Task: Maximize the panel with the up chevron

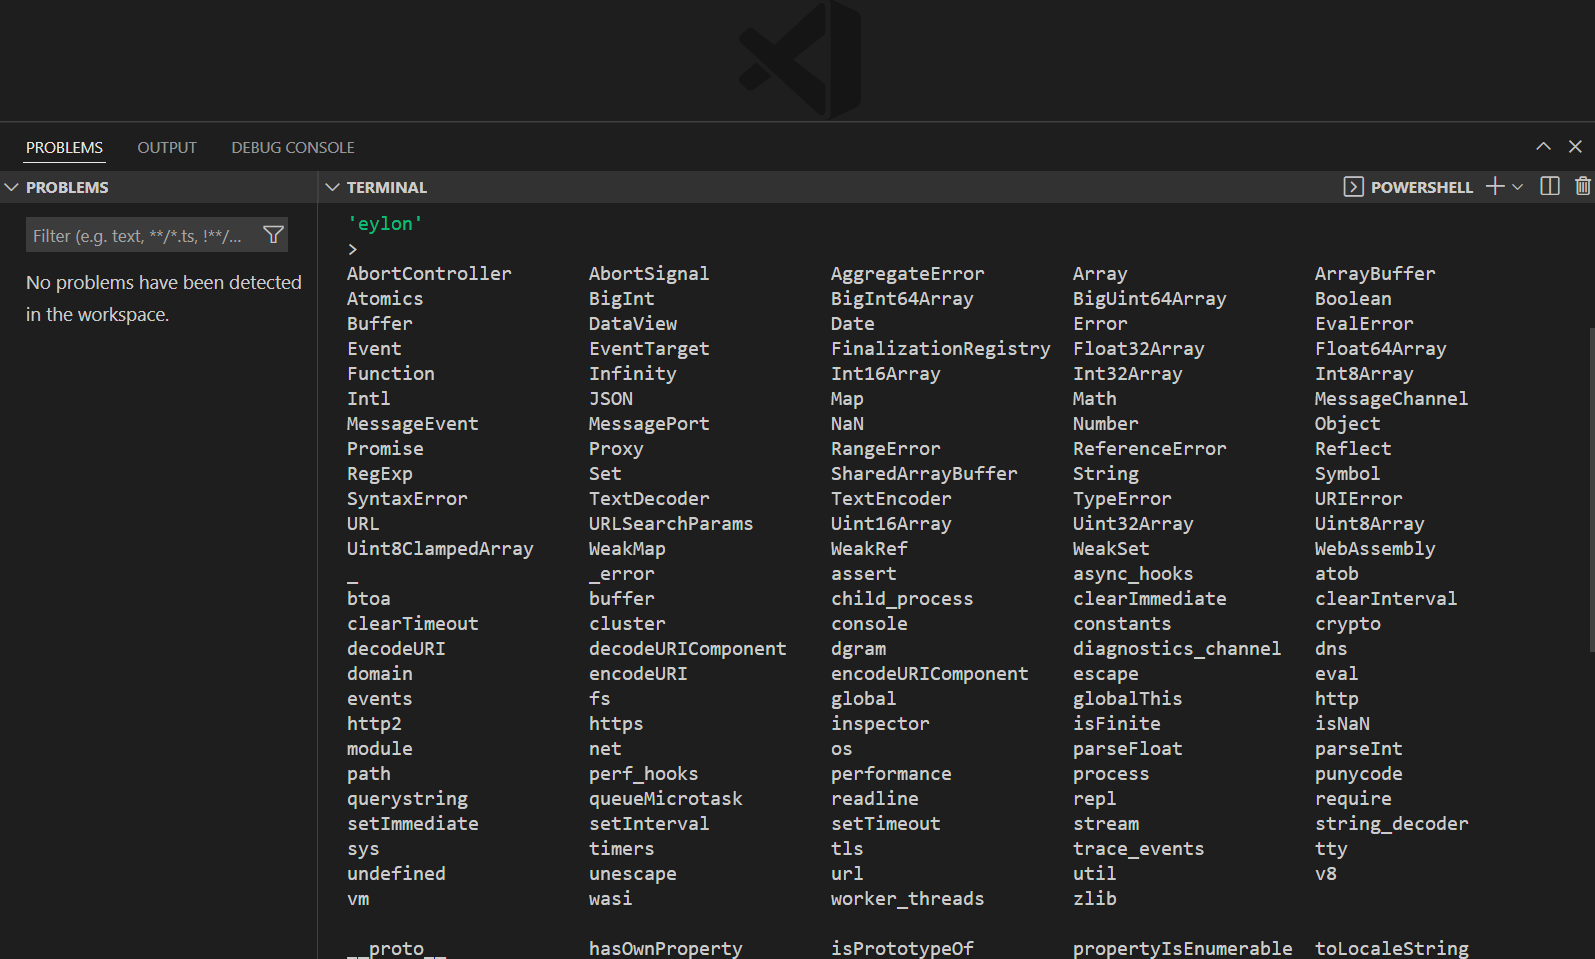Action: pos(1543,147)
